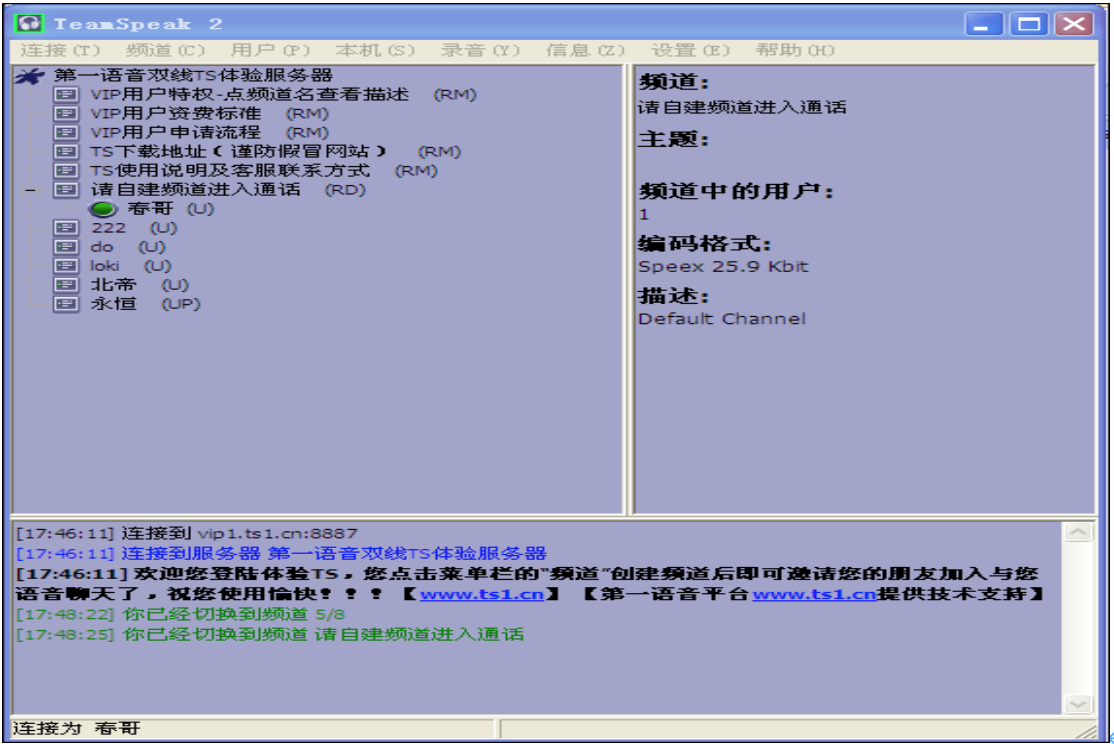
Task: Click the channel icon beside TS下载地址
Action: pyautogui.click(x=65, y=152)
